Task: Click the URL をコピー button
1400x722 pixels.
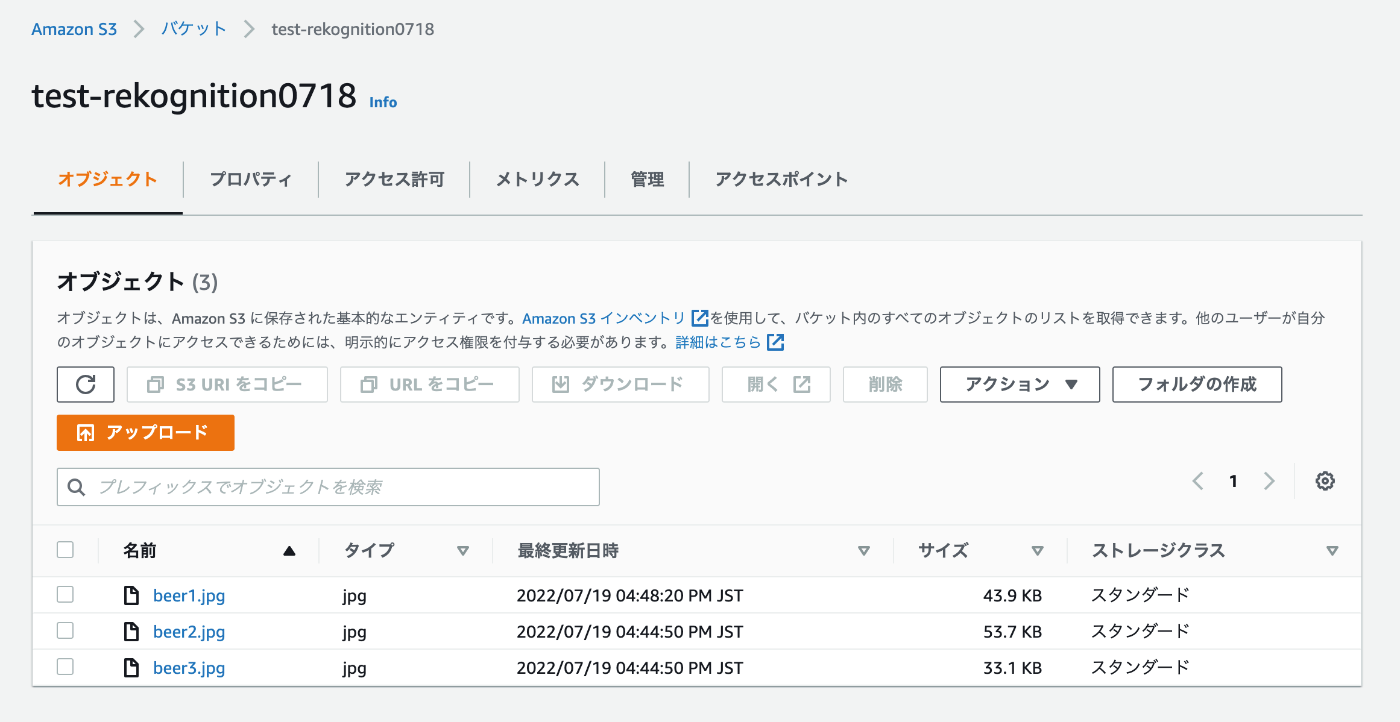Action: pos(430,385)
